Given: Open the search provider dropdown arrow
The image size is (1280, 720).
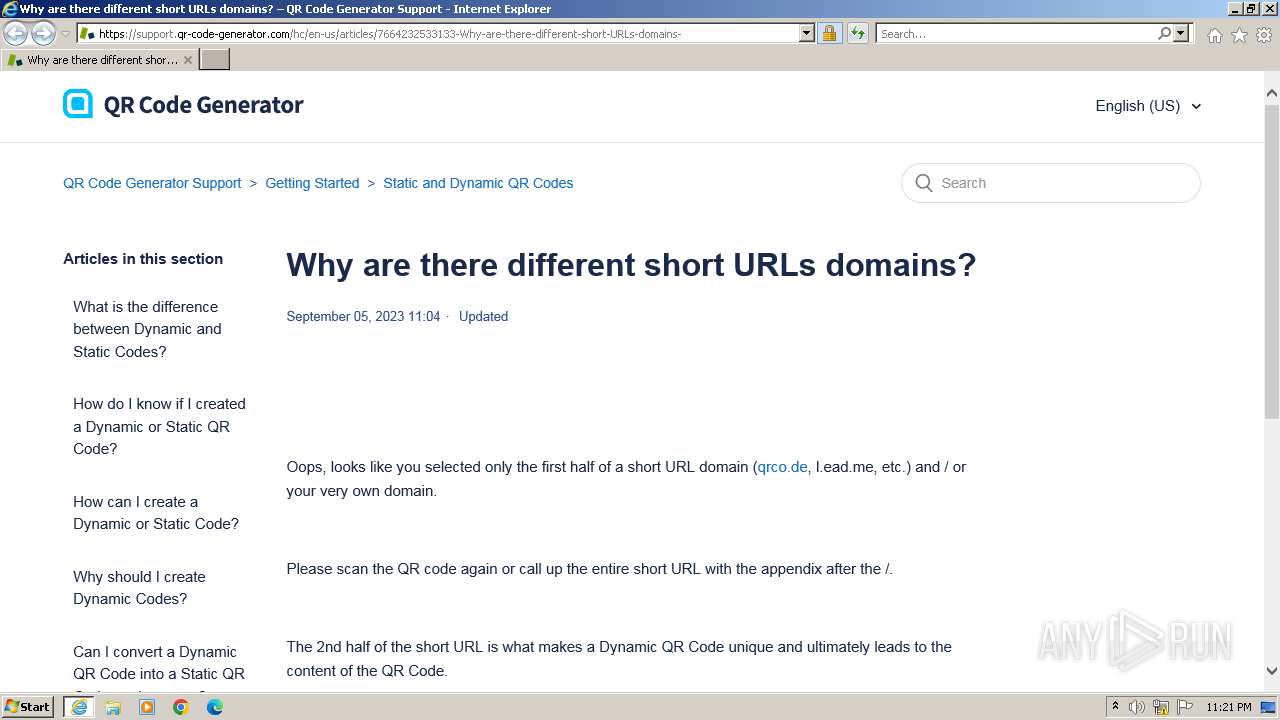Looking at the screenshot, I should pyautogui.click(x=1181, y=33).
